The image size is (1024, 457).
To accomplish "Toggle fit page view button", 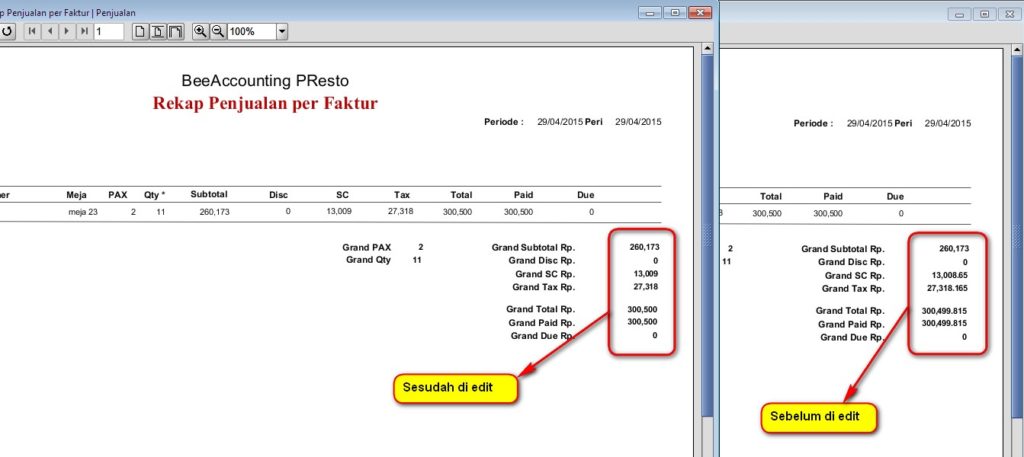I will (158, 32).
